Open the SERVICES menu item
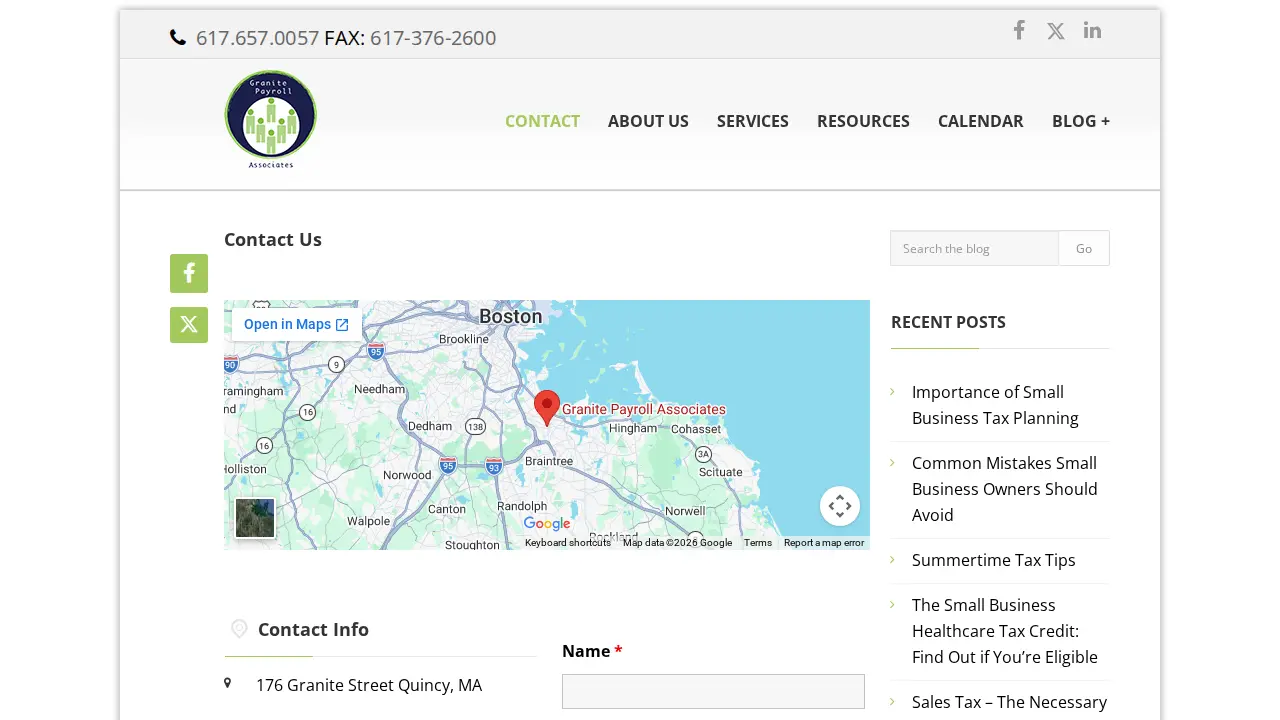Image resolution: width=1280 pixels, height=720 pixels. (753, 121)
